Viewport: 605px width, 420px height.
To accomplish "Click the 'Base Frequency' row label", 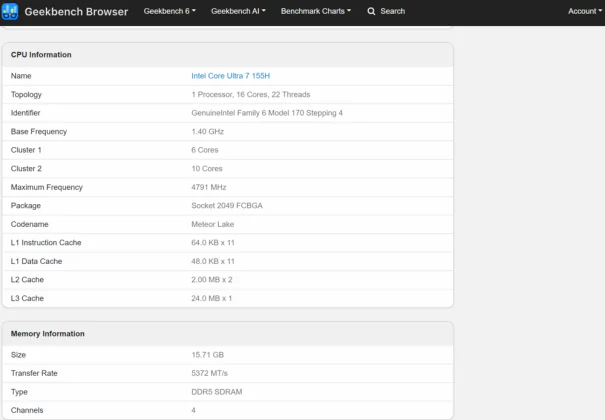I will pos(39,132).
